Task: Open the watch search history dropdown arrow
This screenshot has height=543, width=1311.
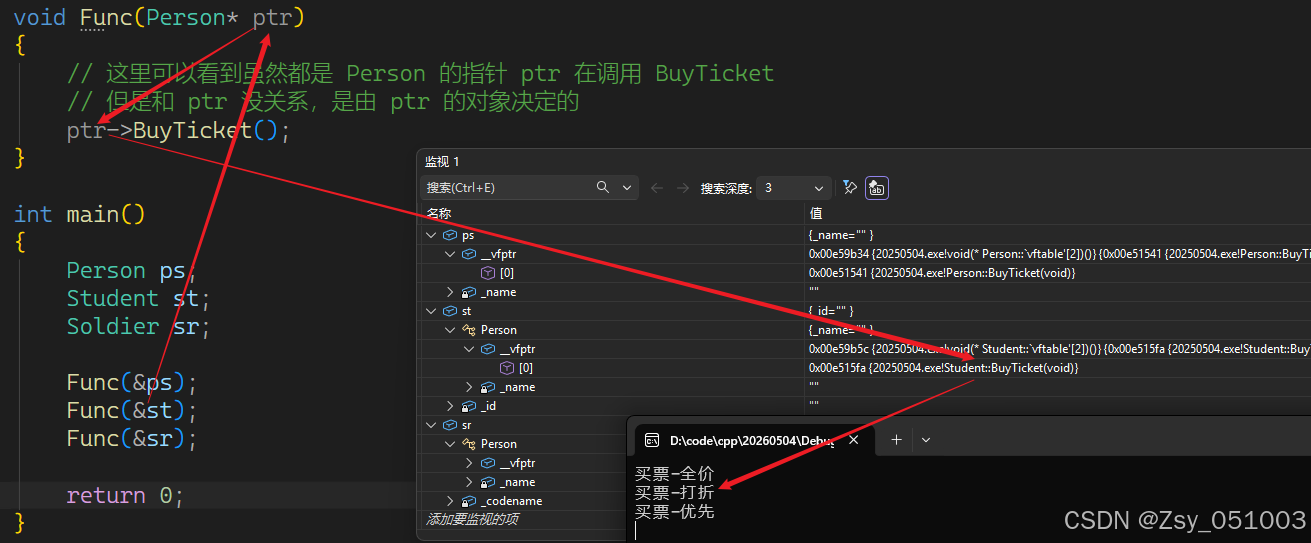Action: coord(627,188)
